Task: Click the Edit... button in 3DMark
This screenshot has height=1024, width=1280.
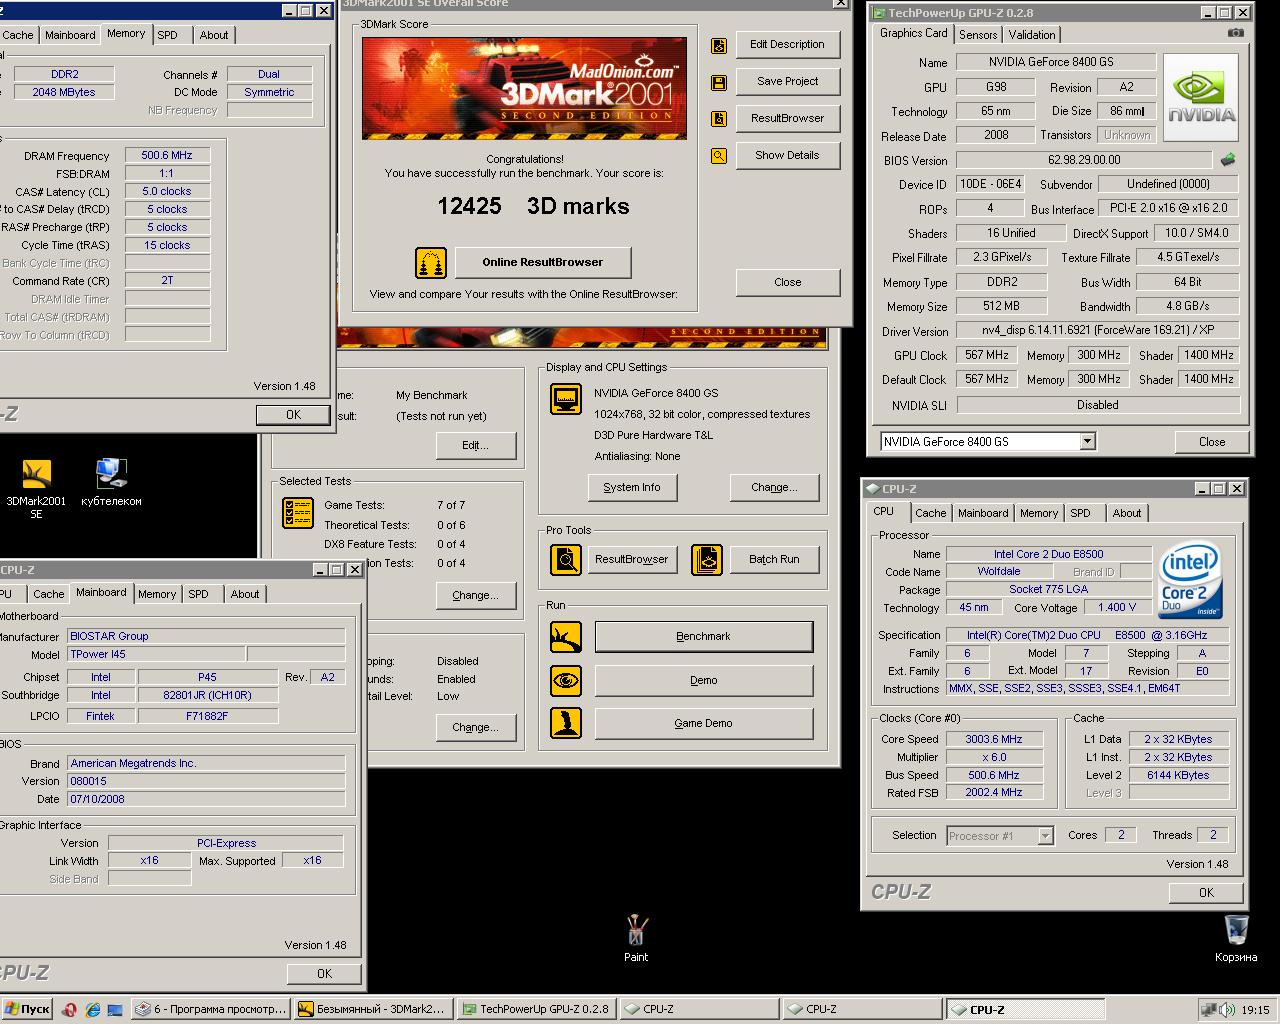Action: click(x=476, y=446)
